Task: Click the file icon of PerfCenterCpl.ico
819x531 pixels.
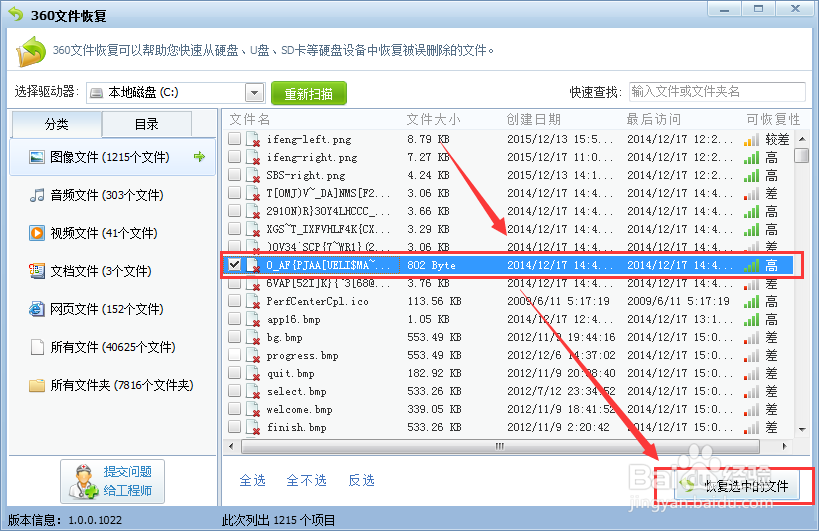Action: click(253, 301)
